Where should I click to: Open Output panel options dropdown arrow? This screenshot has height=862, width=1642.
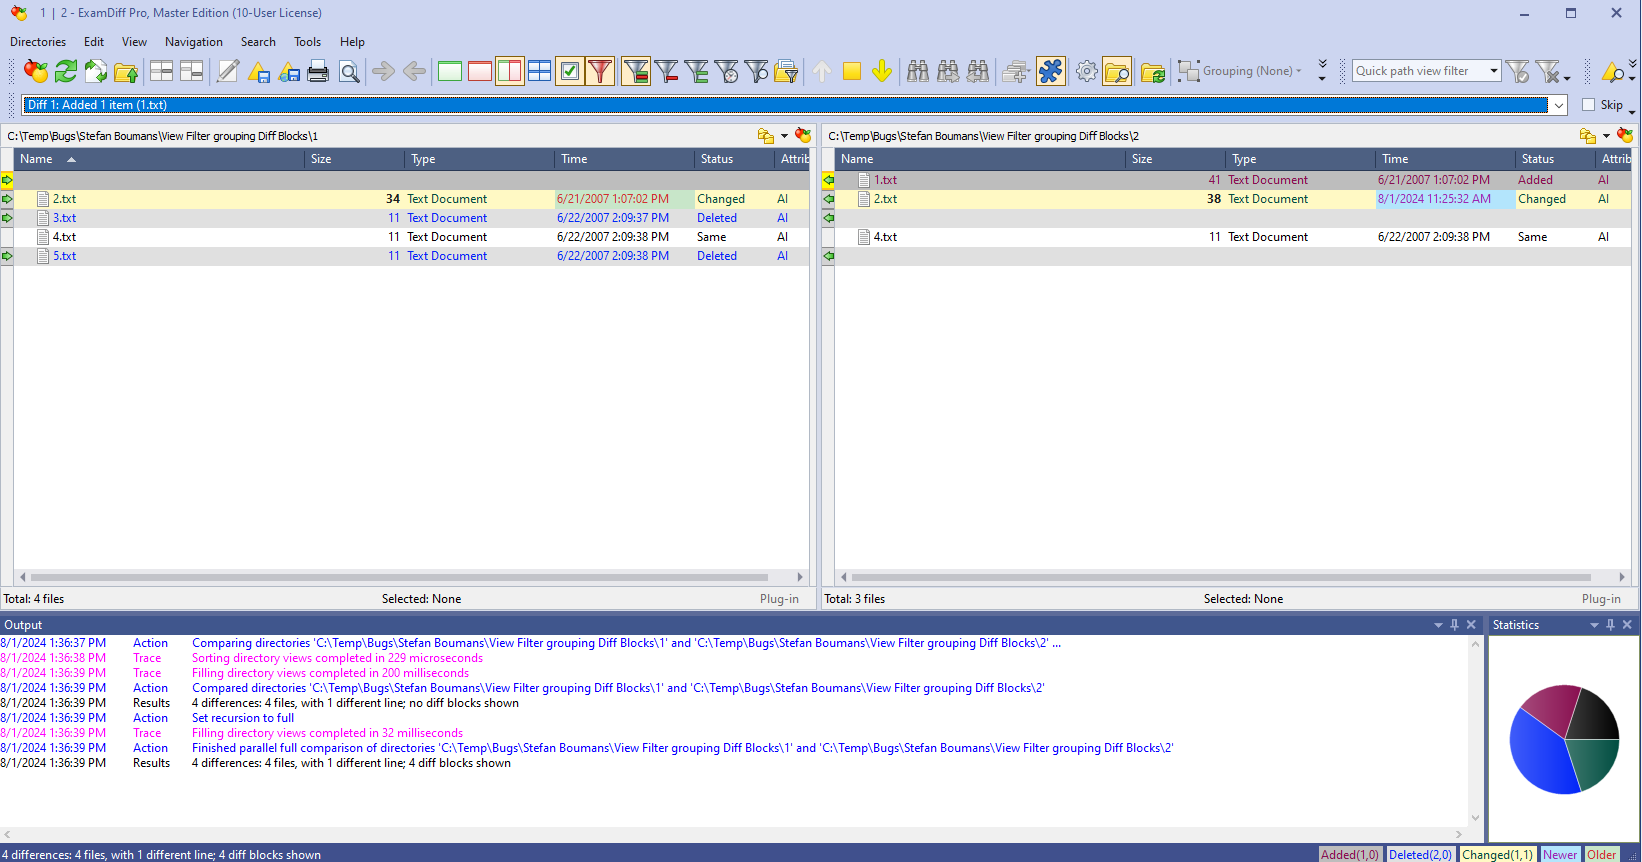tap(1439, 625)
